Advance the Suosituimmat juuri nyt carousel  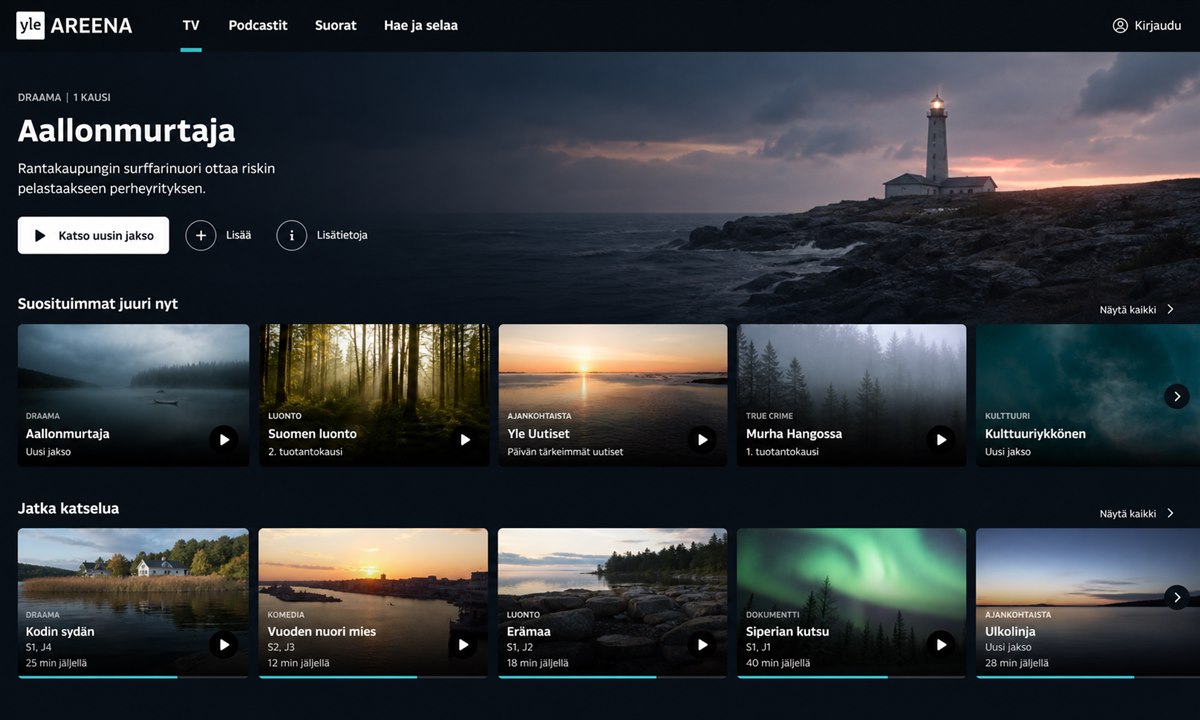coord(1177,396)
